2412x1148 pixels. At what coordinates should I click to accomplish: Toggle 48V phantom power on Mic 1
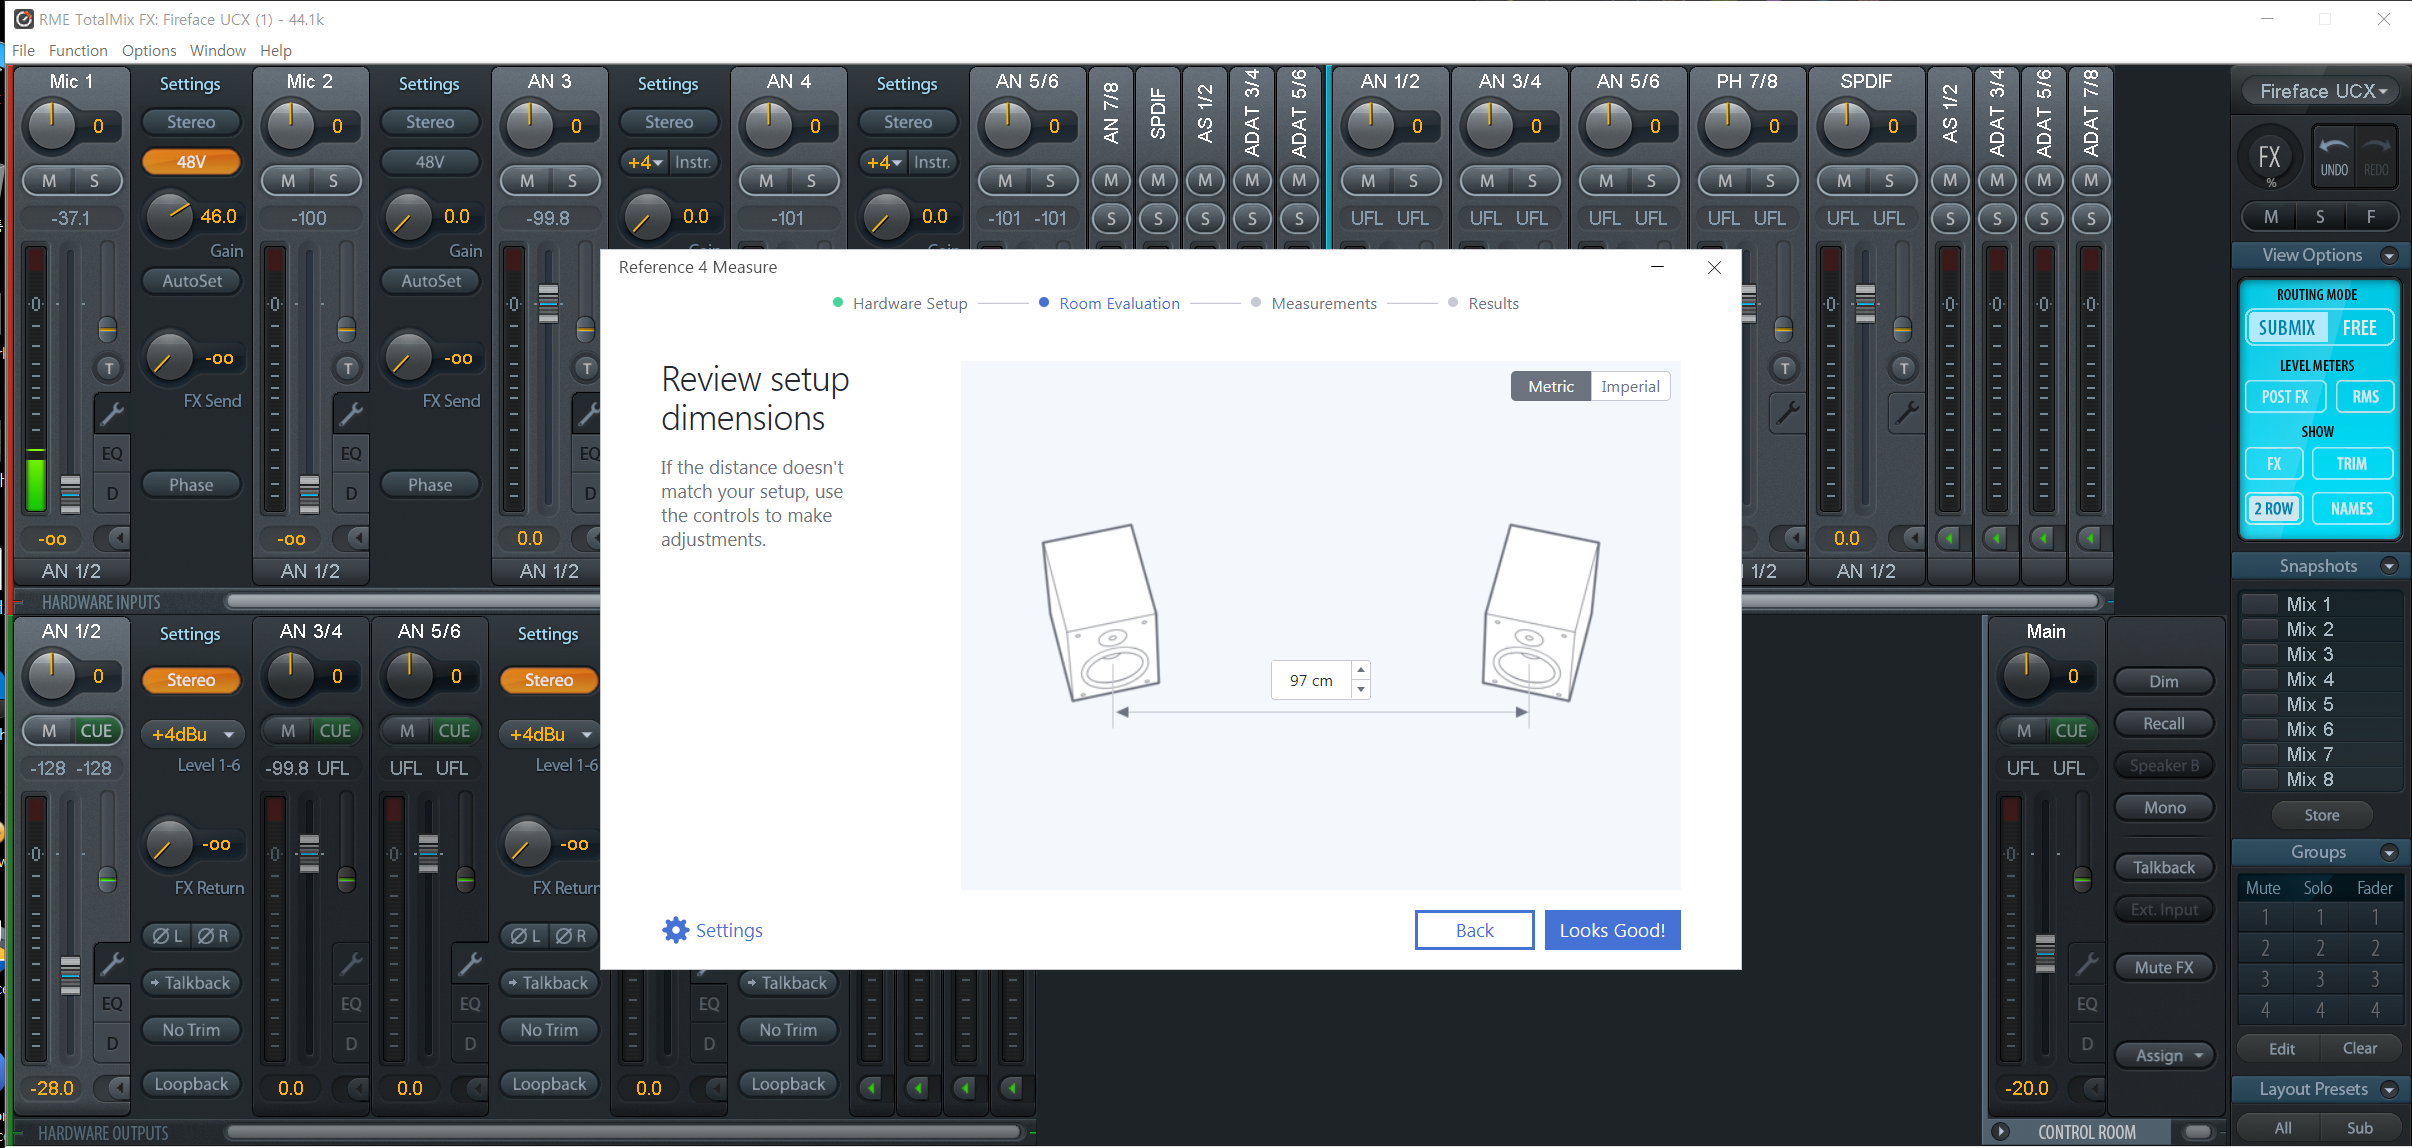[x=191, y=161]
